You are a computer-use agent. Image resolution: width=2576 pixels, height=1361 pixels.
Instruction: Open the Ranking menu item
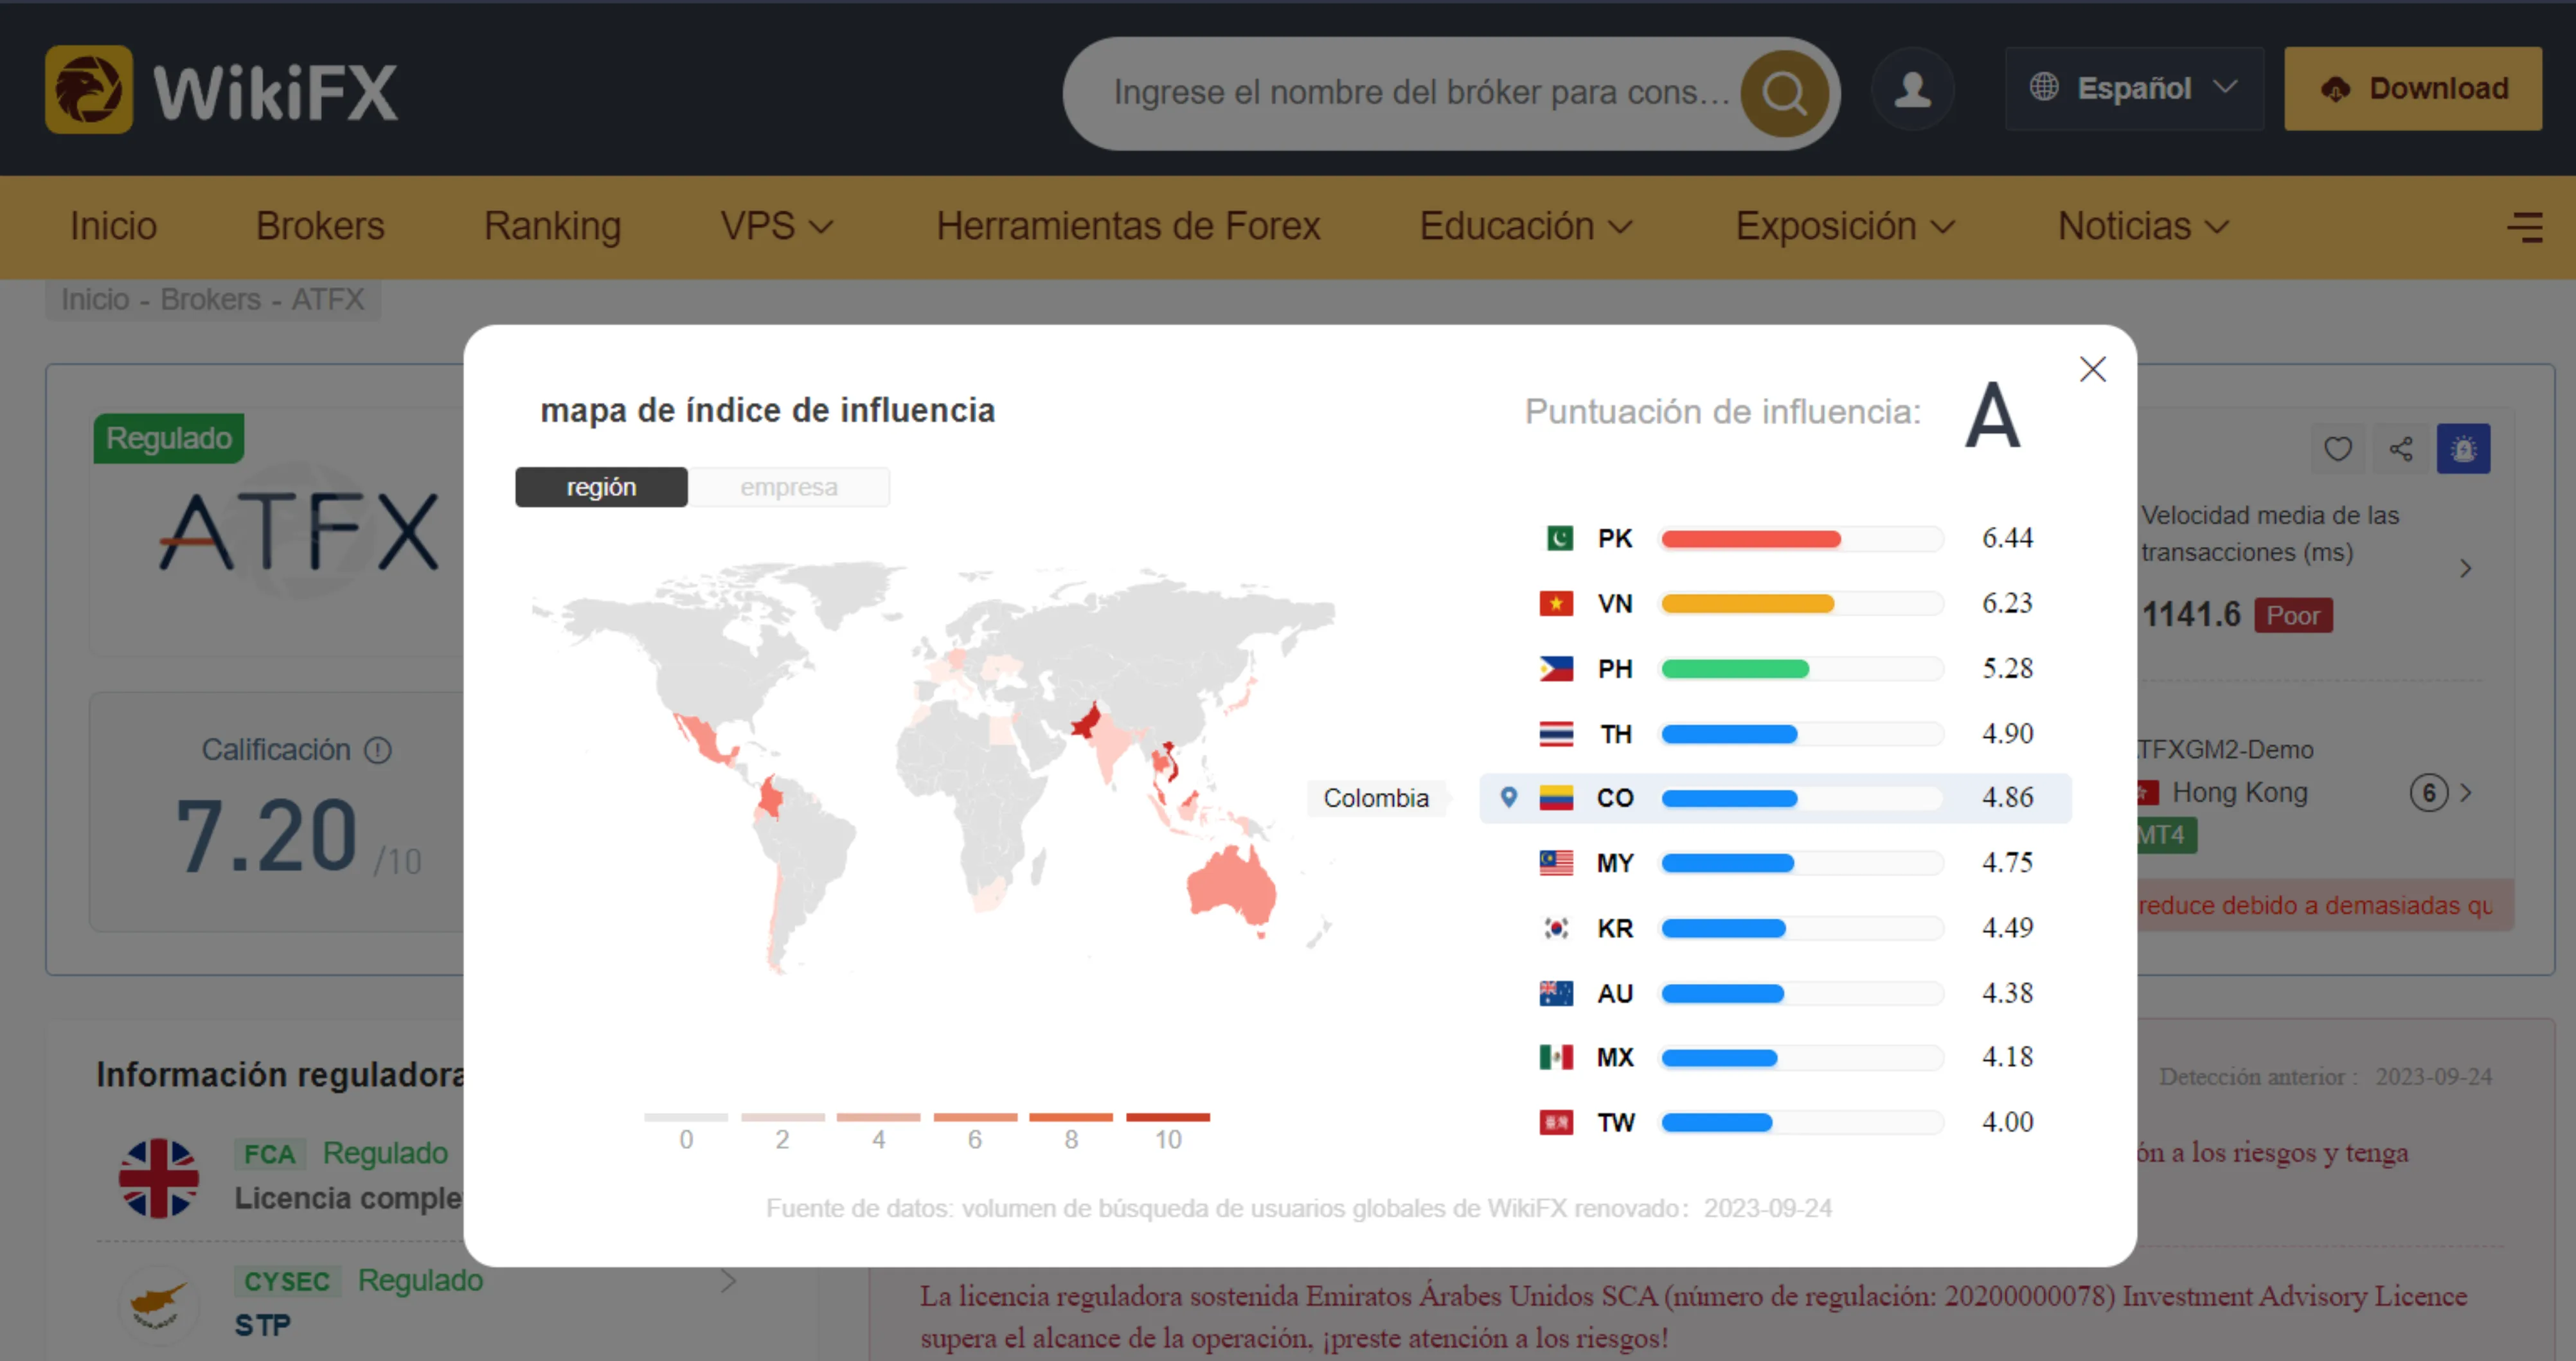pos(552,226)
